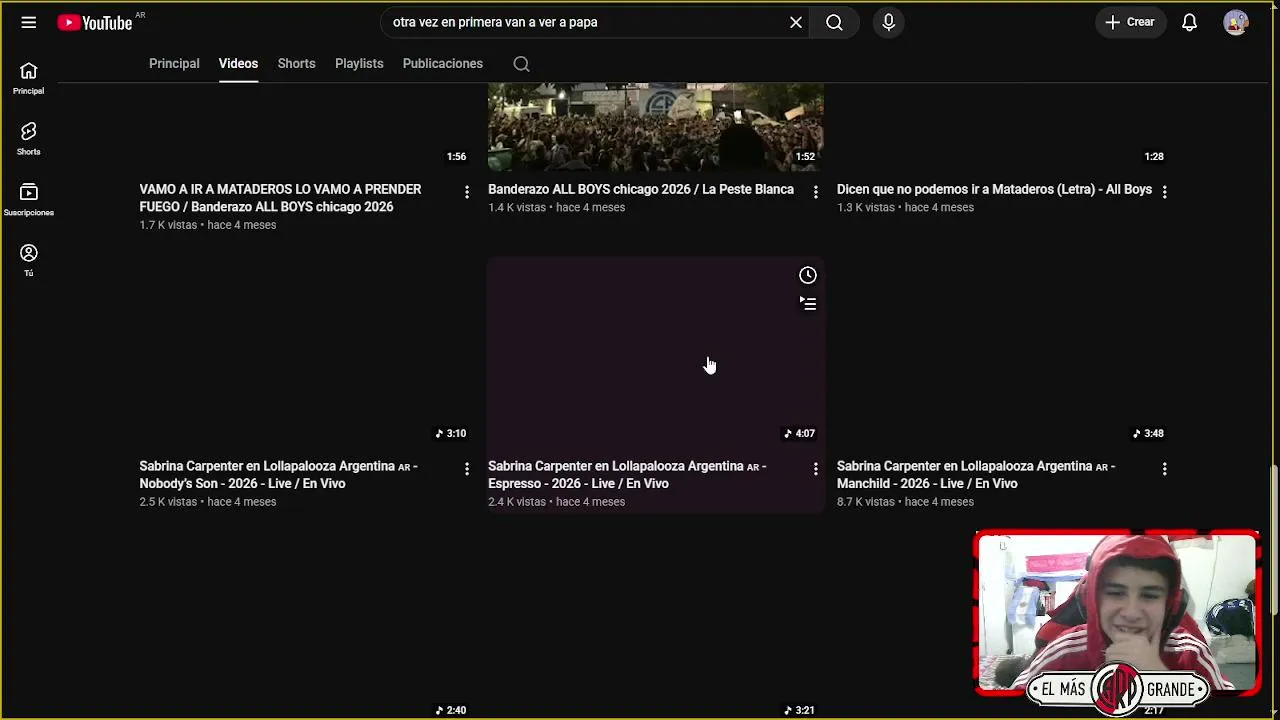Viewport: 1280px width, 720px height.
Task: Click "1.7 K vistas" text
Action: [168, 225]
